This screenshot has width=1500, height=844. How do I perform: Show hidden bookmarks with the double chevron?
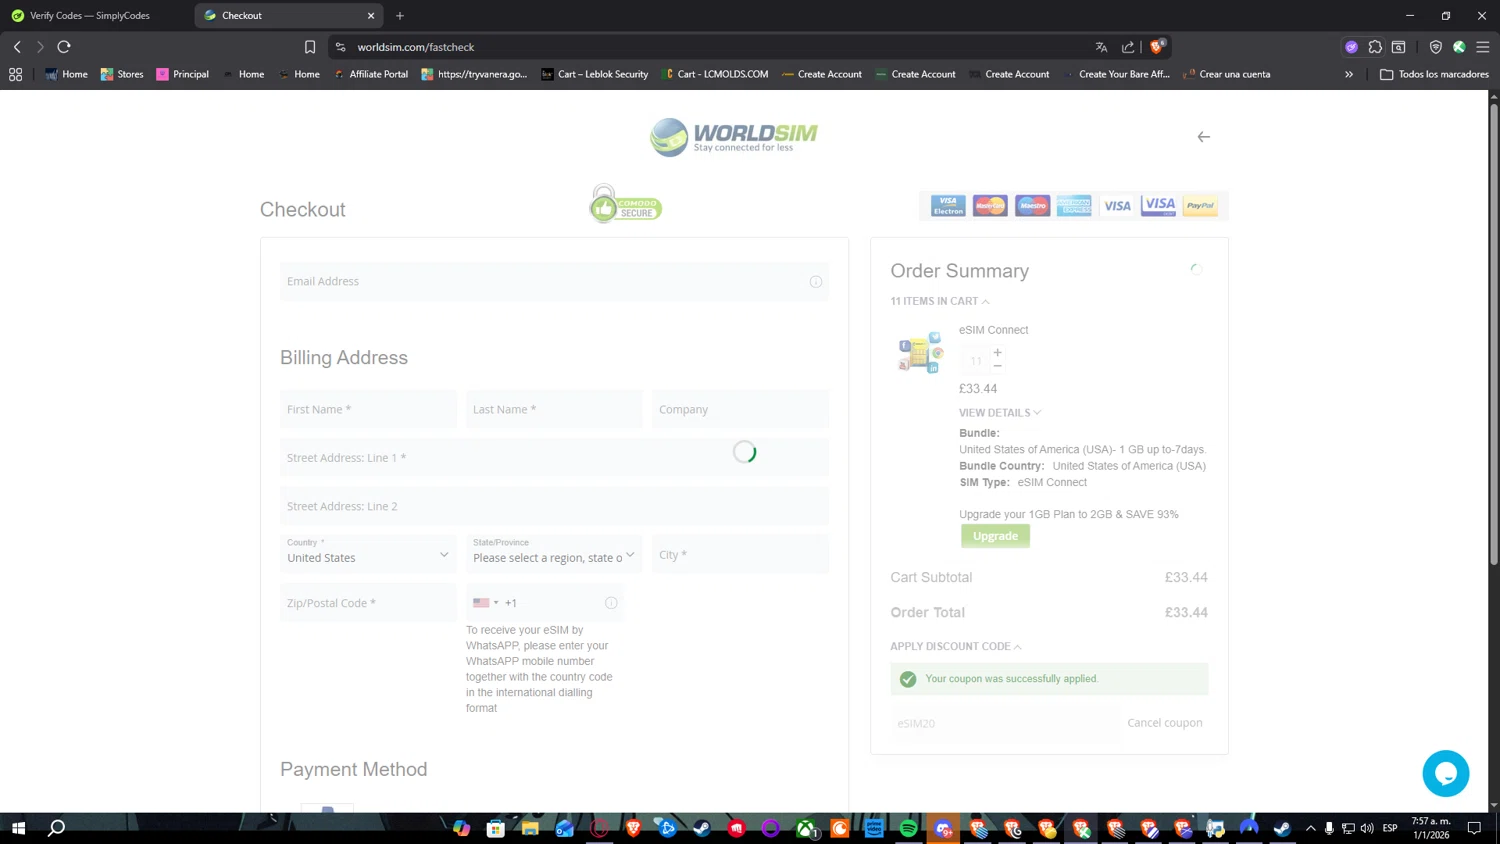(1349, 74)
